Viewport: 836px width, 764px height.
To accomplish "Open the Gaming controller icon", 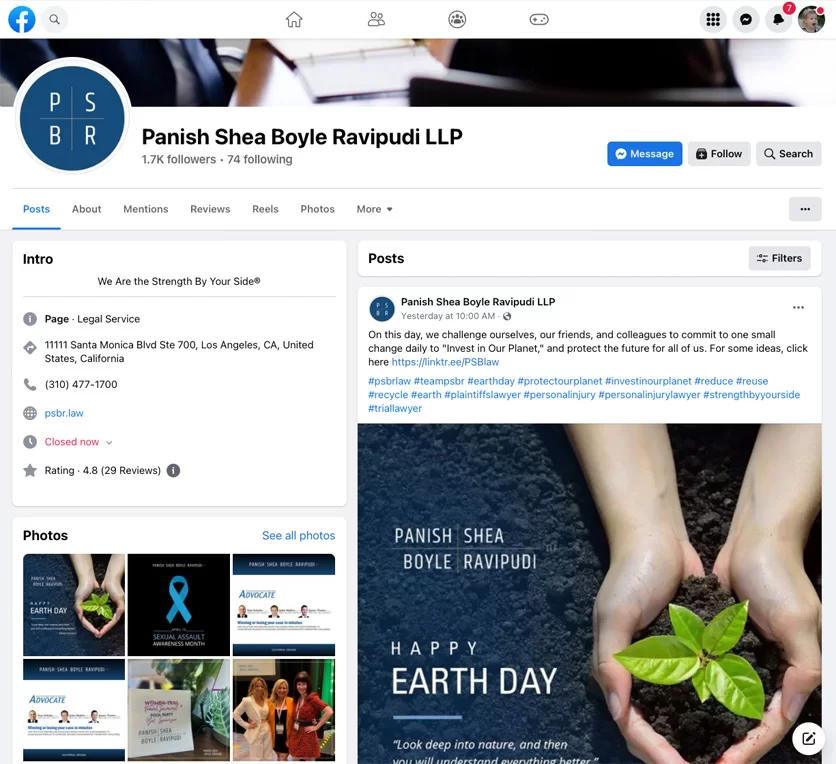I will click(x=538, y=19).
